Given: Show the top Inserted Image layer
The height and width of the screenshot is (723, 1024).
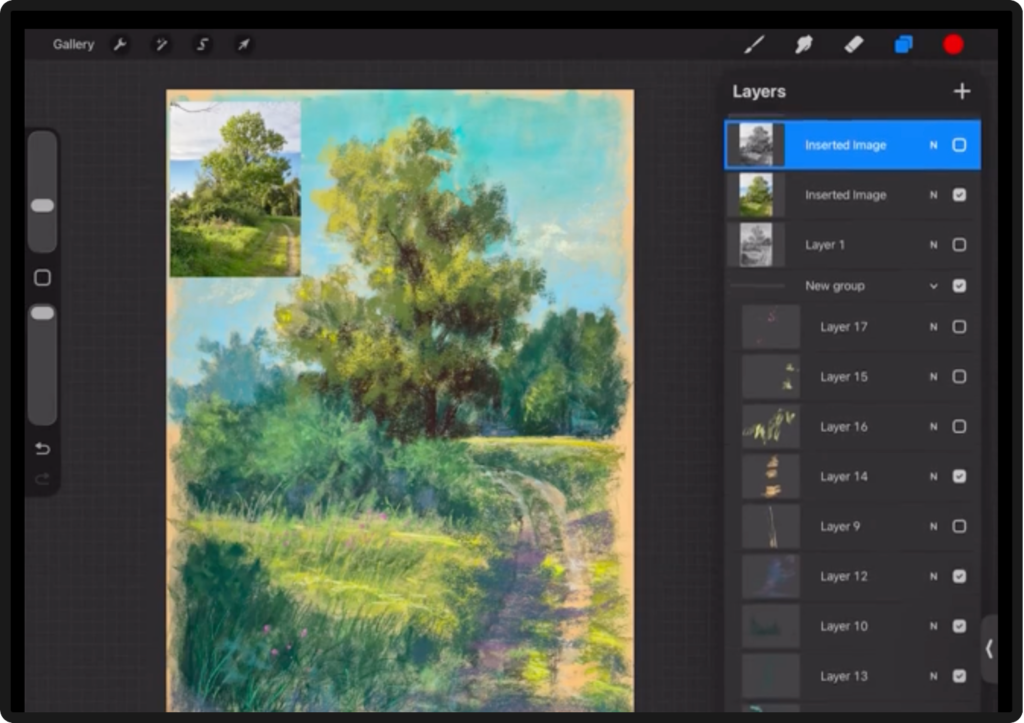Looking at the screenshot, I should click(959, 145).
